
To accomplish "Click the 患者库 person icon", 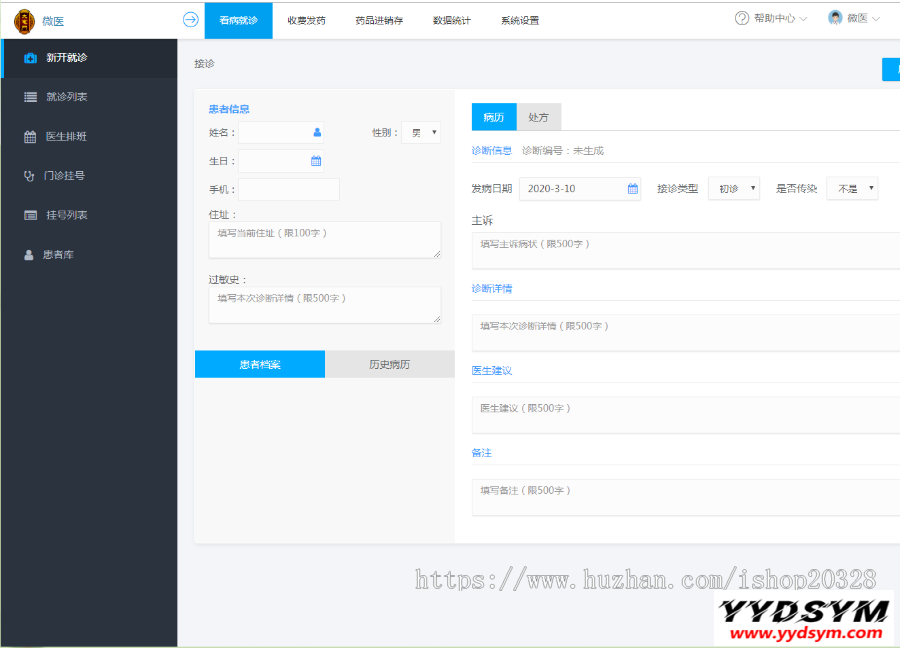I will point(29,255).
